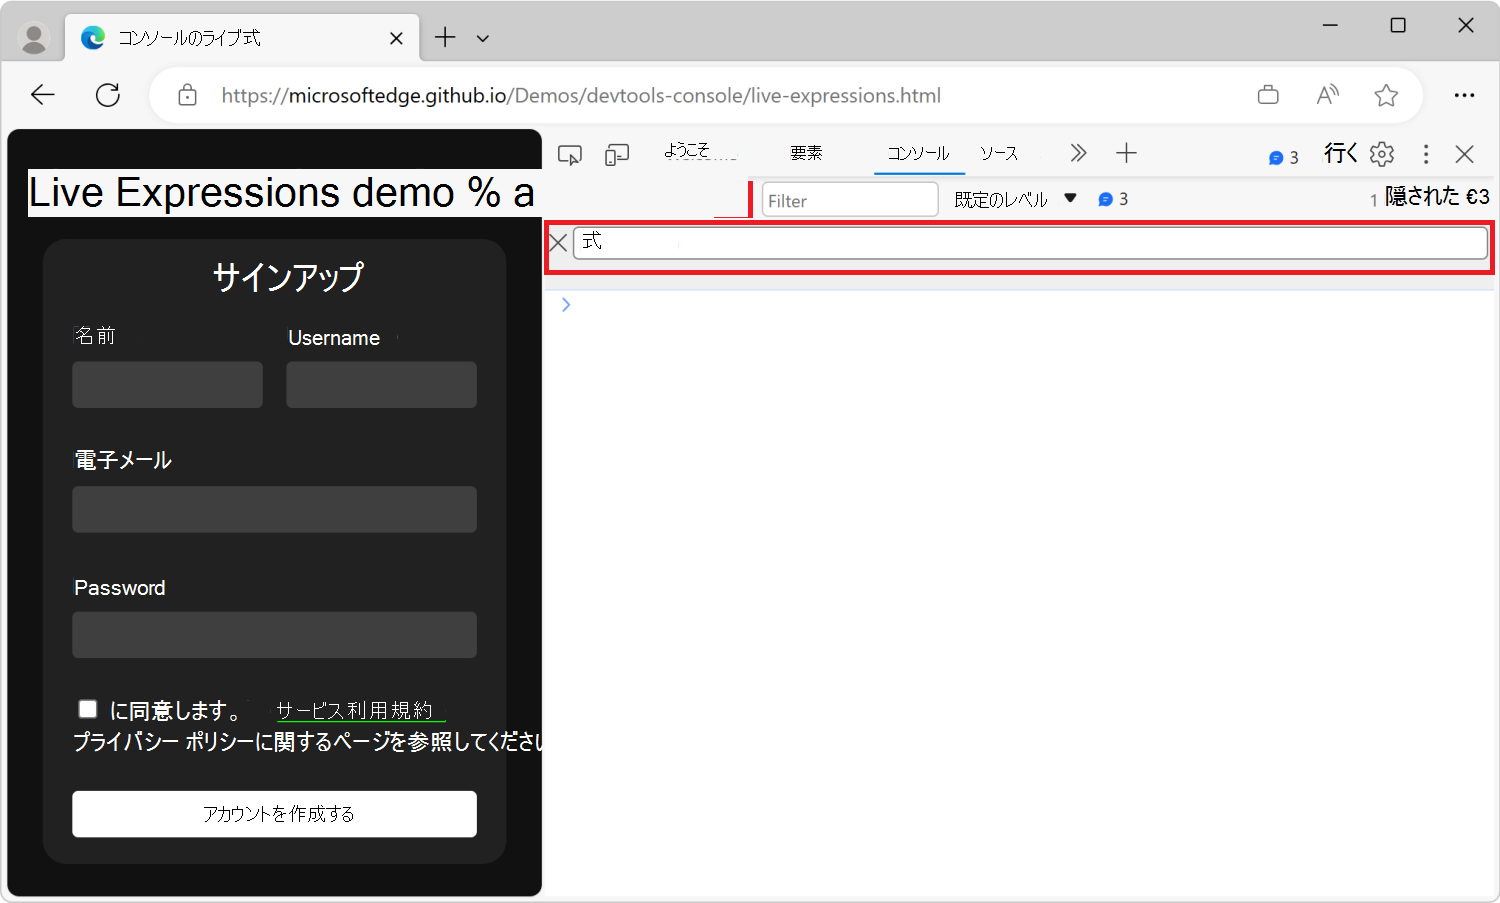
Task: Switch to the ソース Sources tab
Action: click(x=999, y=153)
